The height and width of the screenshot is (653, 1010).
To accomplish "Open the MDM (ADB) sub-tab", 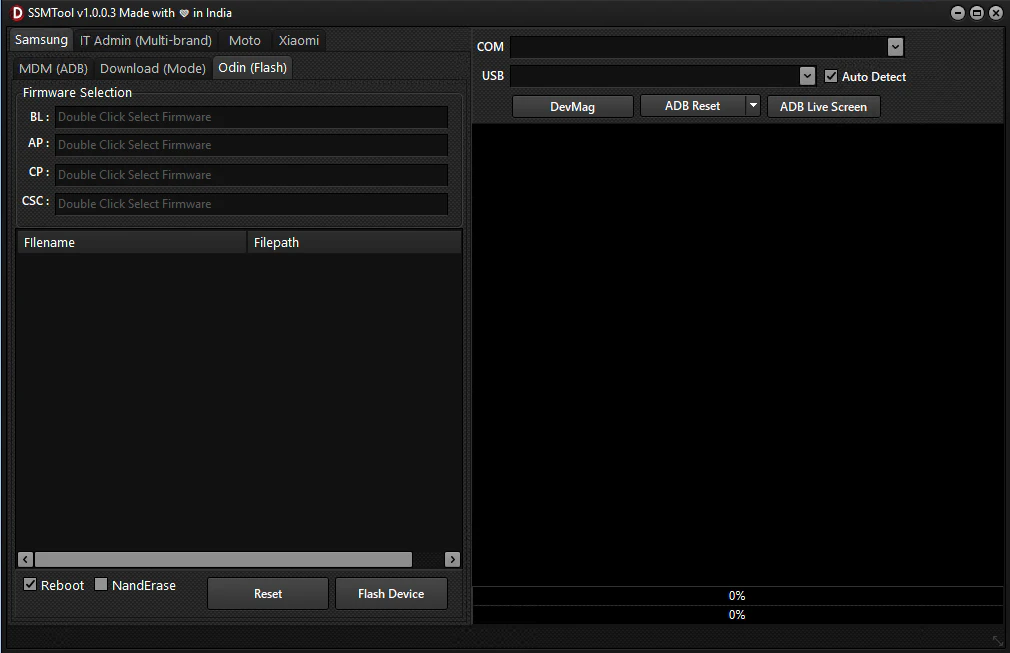I will (53, 68).
